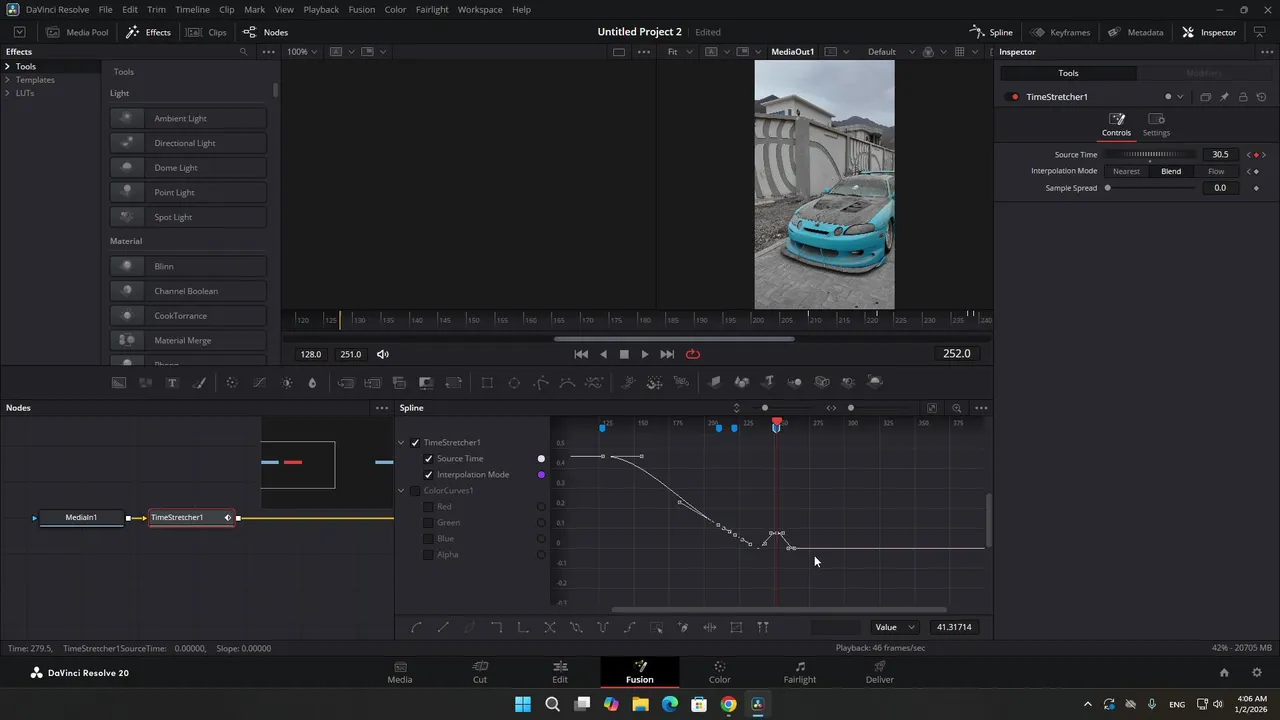The image size is (1280, 720).
Task: Select Nearest interpolation mode
Action: [x=1126, y=171]
